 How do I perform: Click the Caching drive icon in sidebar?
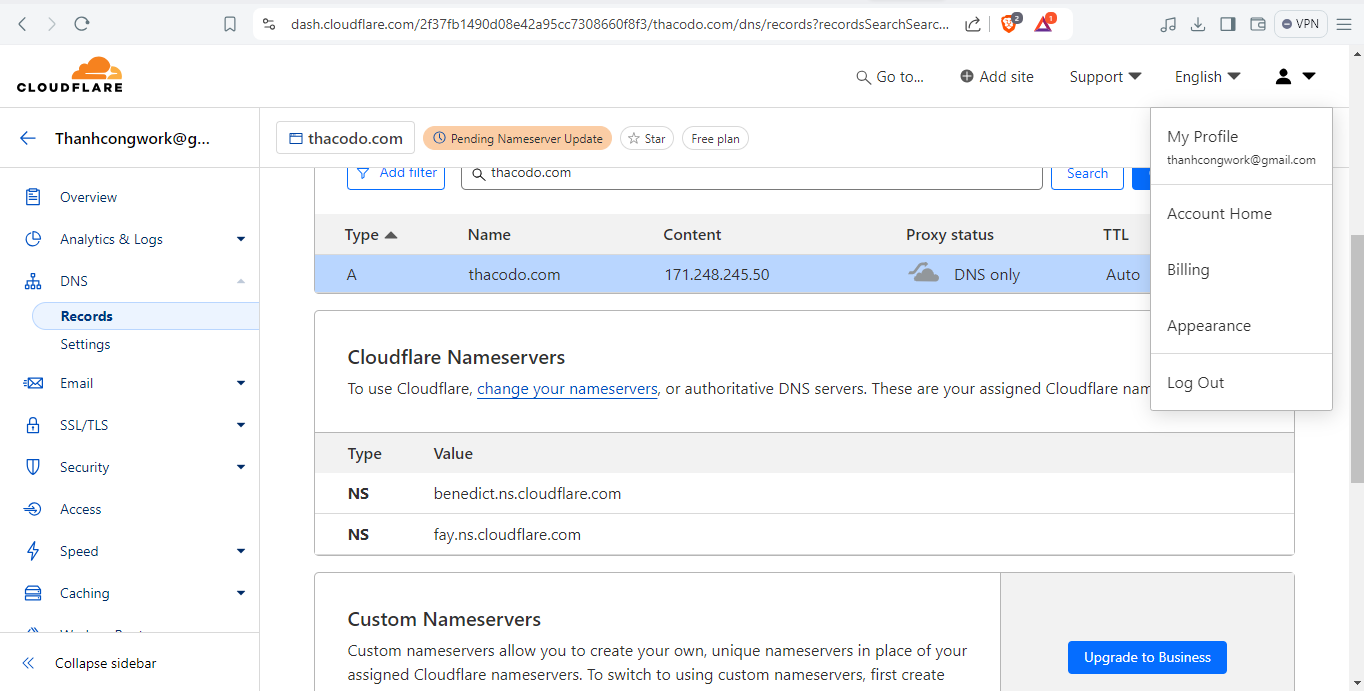click(x=33, y=593)
